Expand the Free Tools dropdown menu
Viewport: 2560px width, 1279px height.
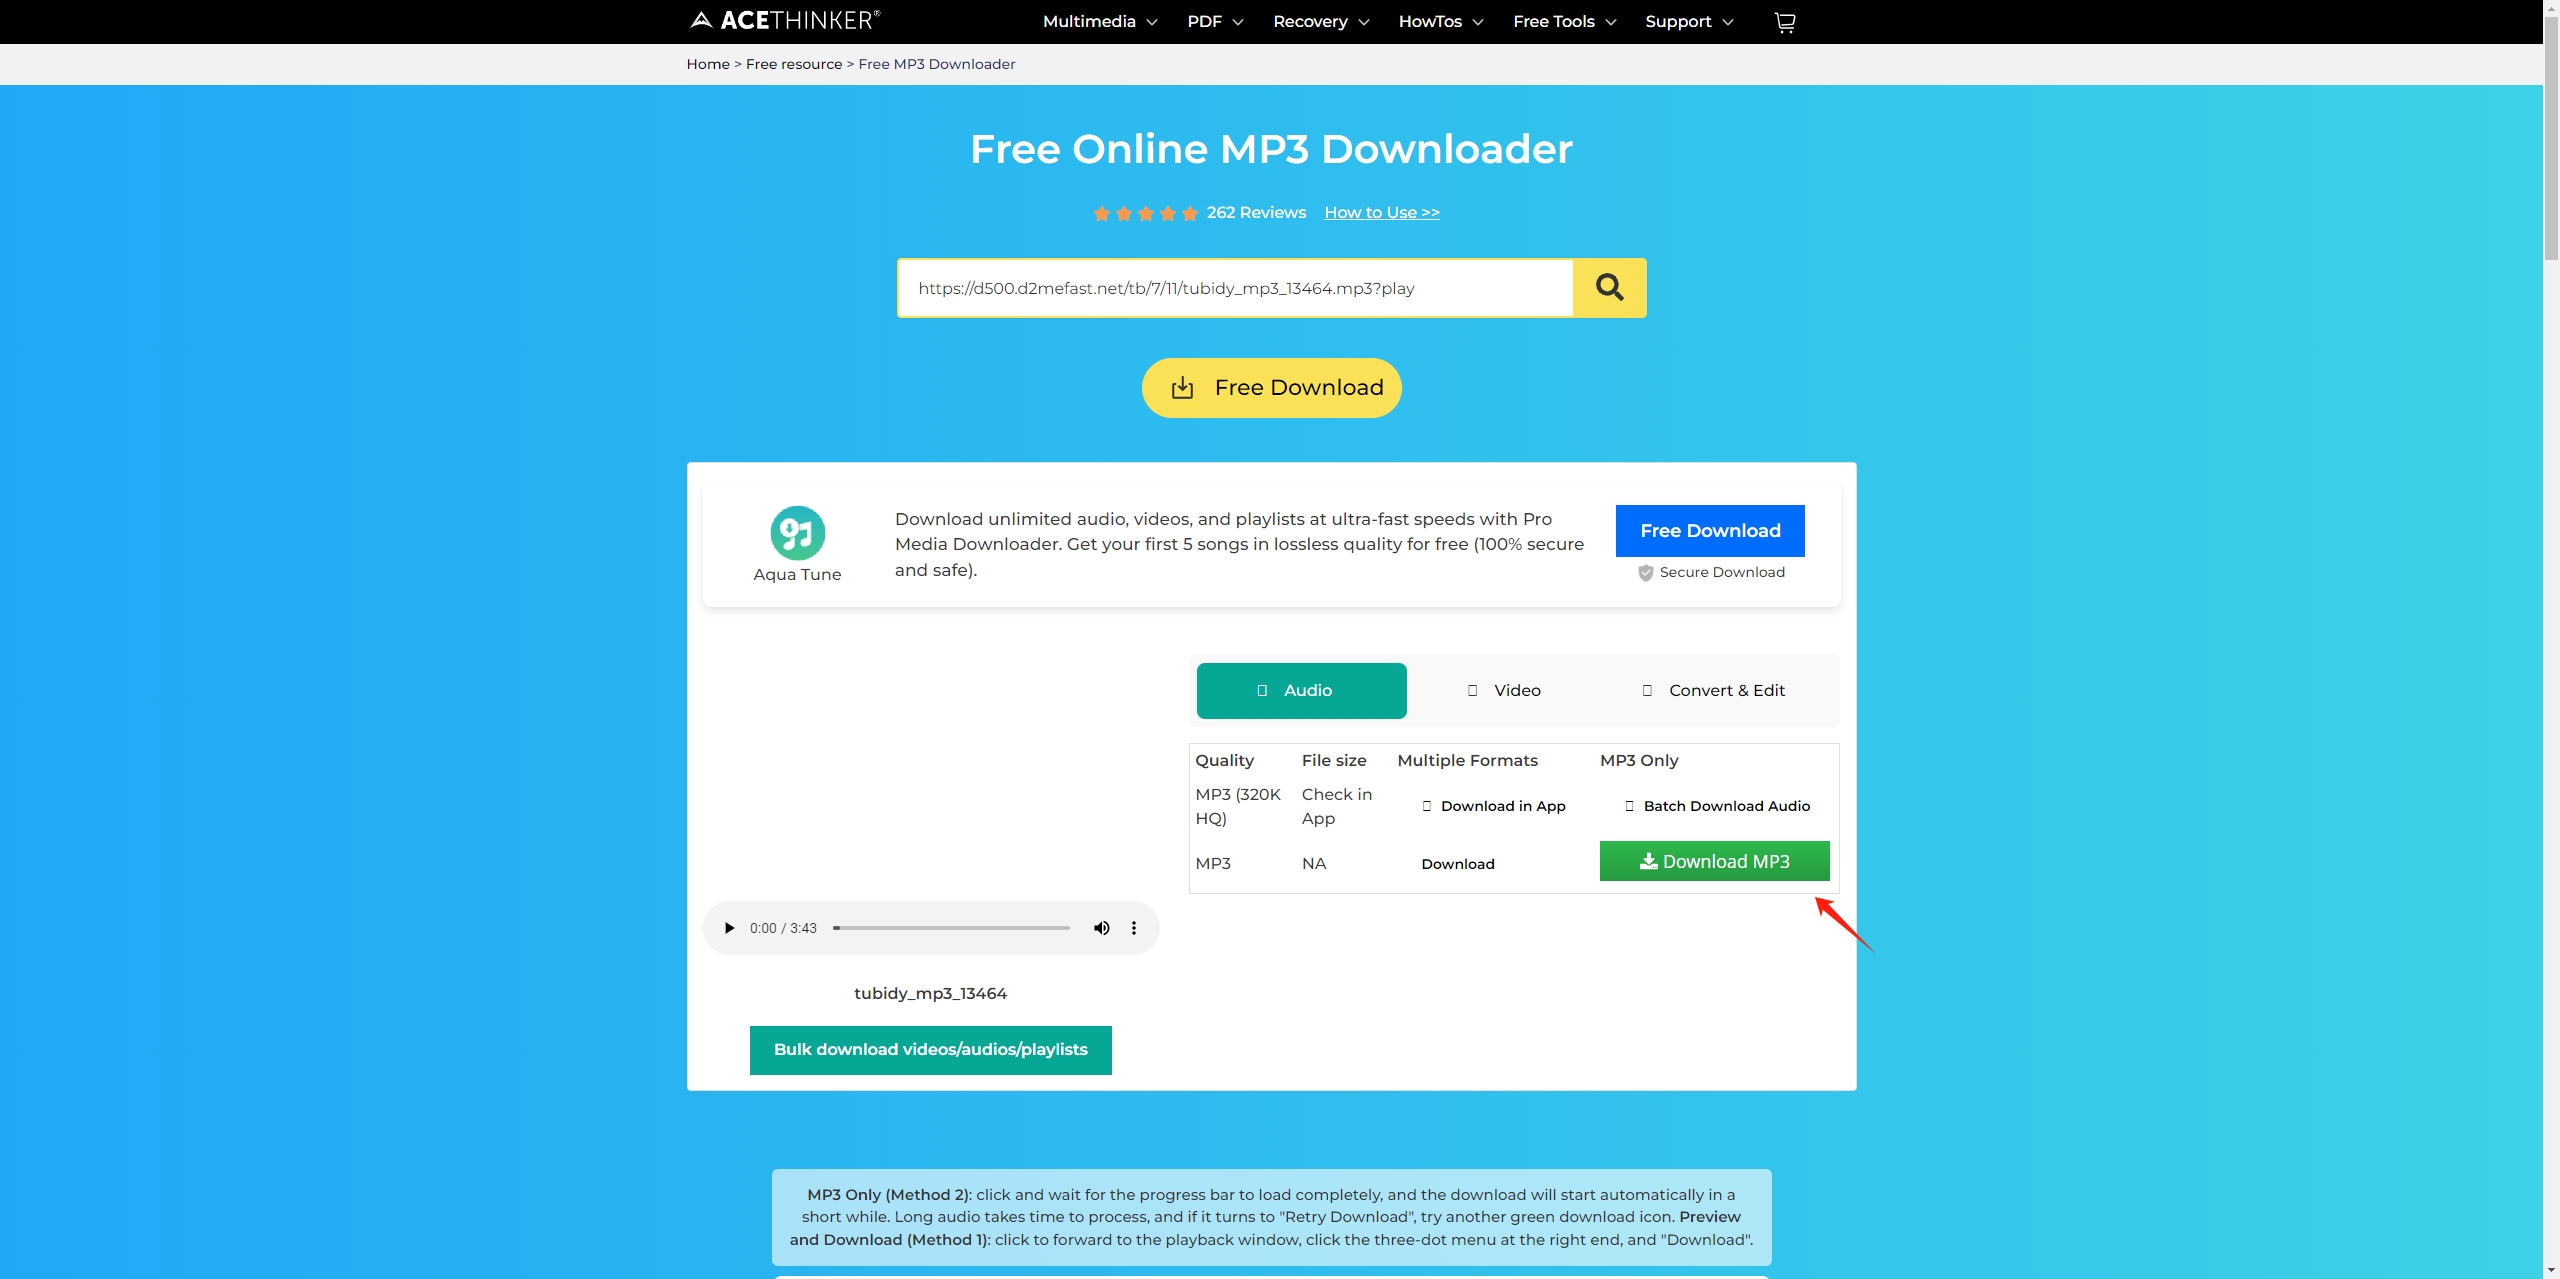[x=1564, y=21]
